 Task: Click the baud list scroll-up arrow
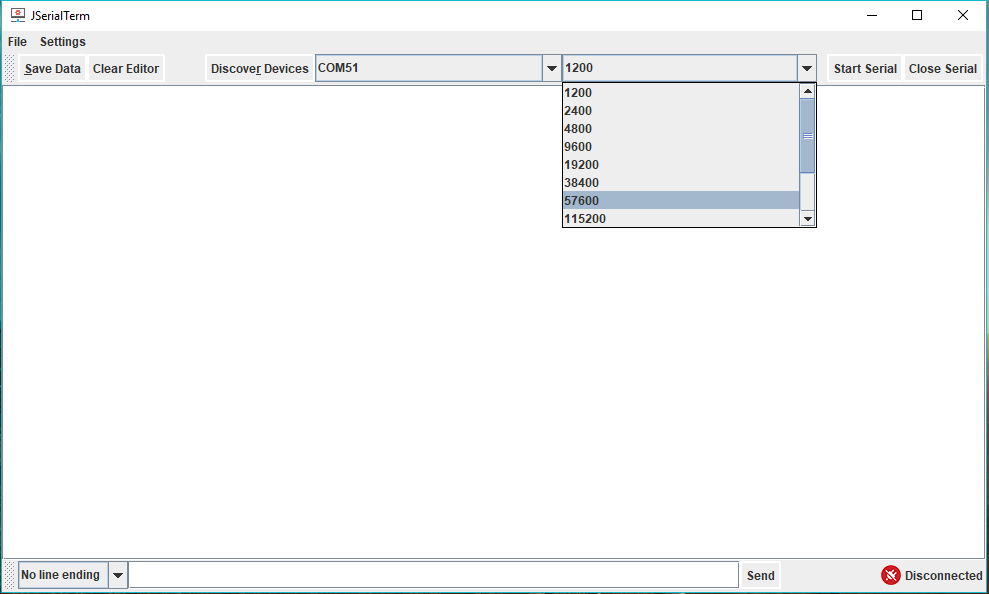(x=807, y=91)
